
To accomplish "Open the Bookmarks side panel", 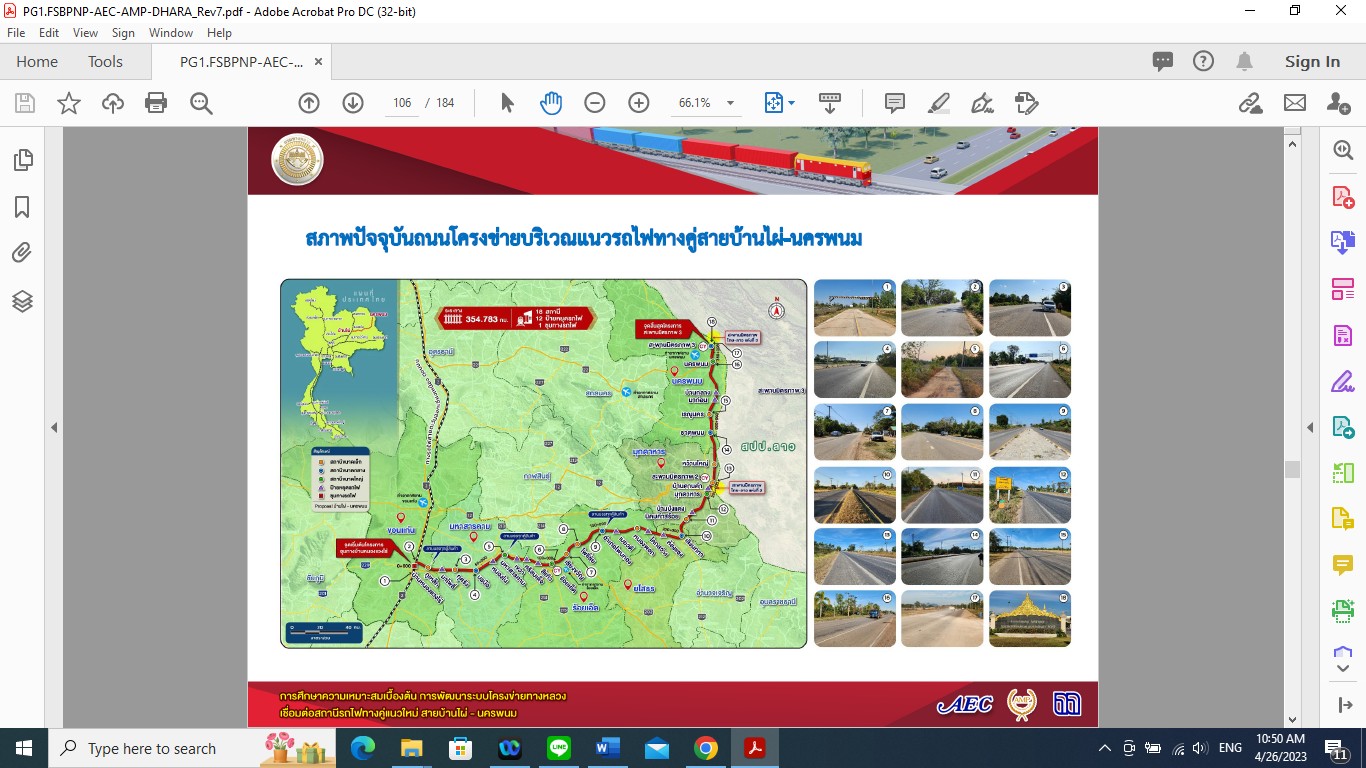I will click(22, 207).
